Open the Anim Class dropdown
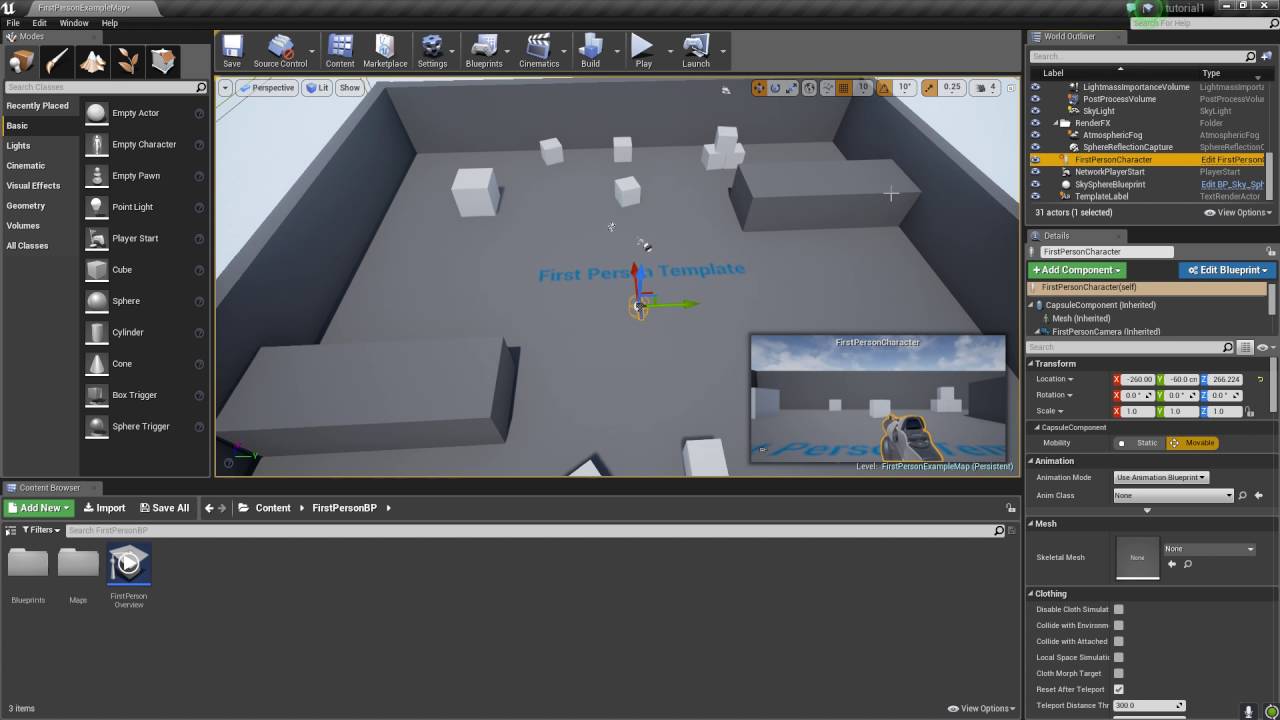Screen dimensions: 1280x720 1174,495
